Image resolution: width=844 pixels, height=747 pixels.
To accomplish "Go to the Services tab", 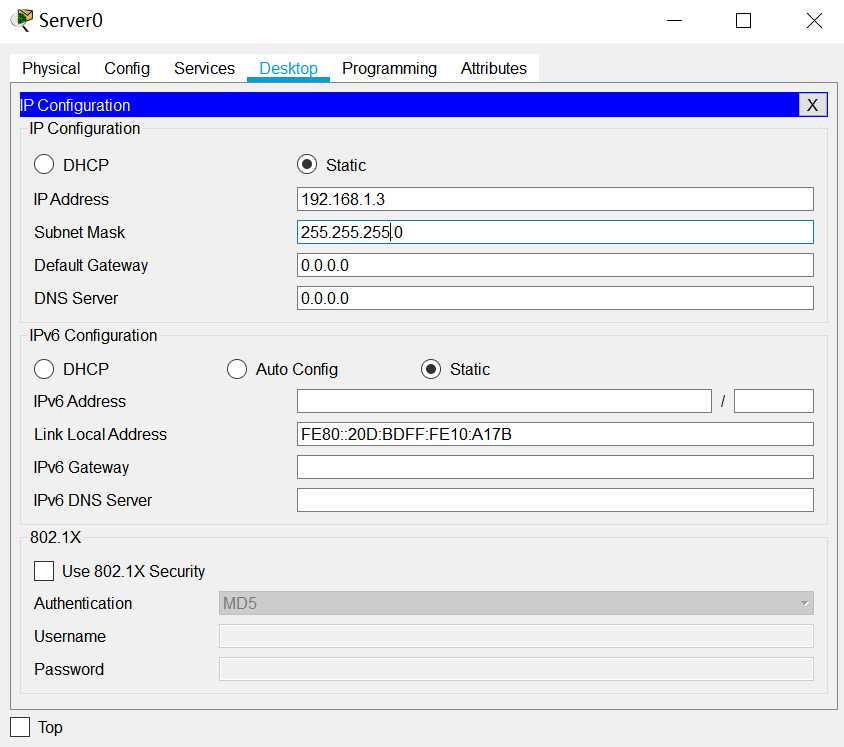I will point(205,68).
